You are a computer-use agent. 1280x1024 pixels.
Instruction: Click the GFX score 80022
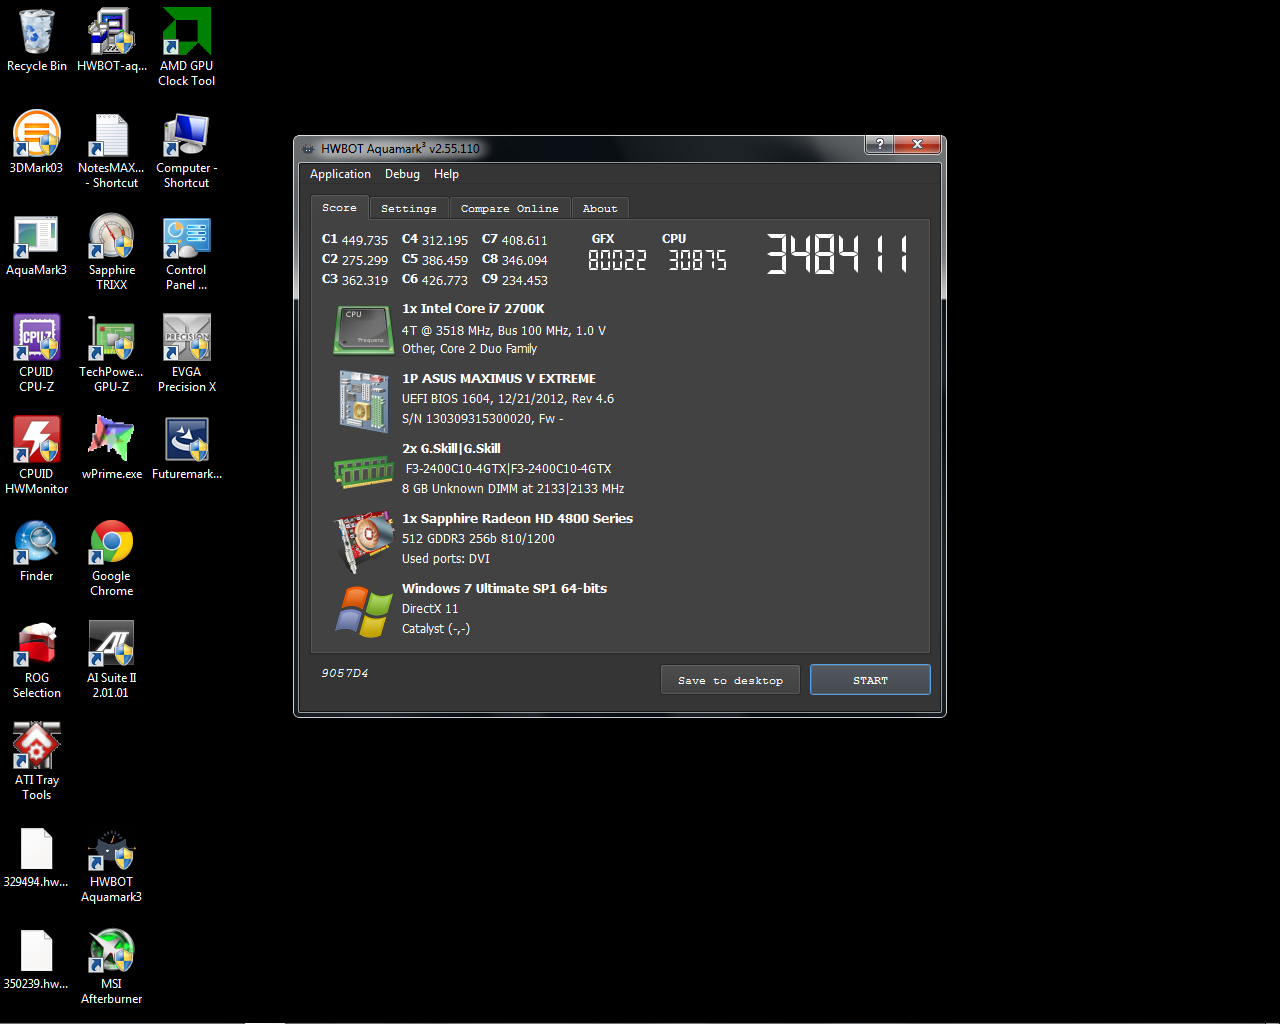tap(617, 261)
